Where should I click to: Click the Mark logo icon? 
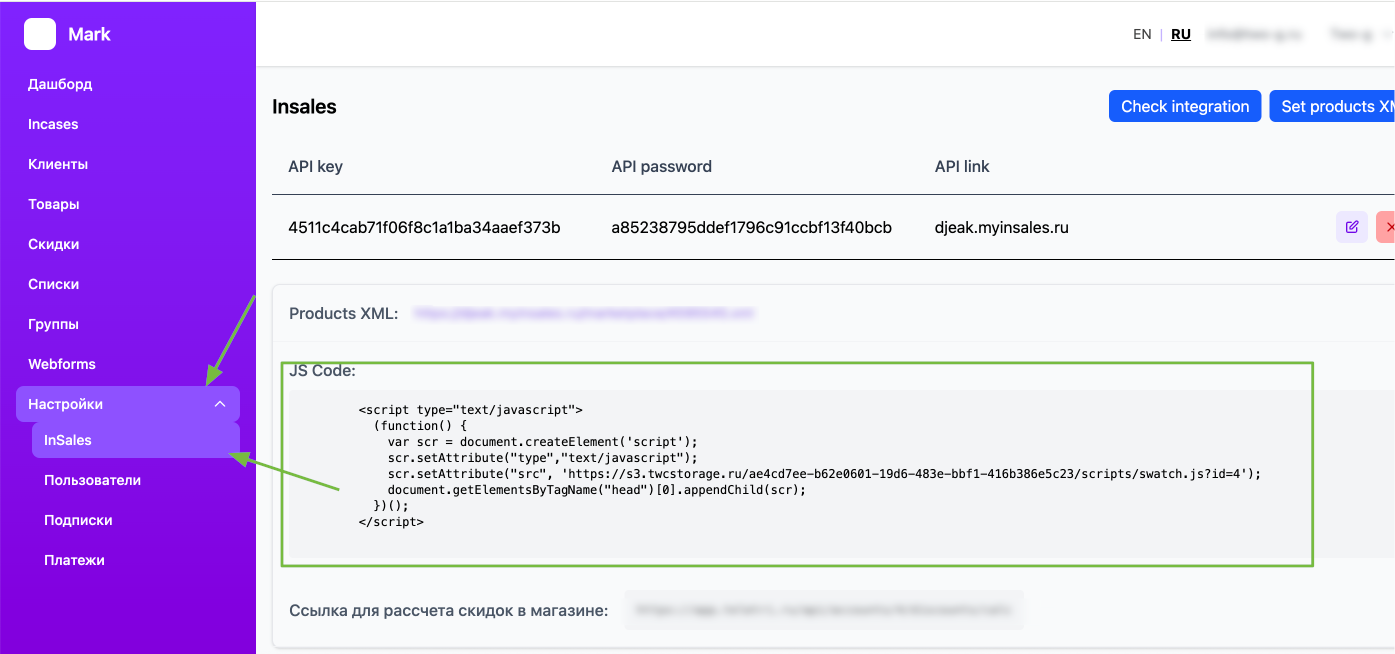(40, 34)
